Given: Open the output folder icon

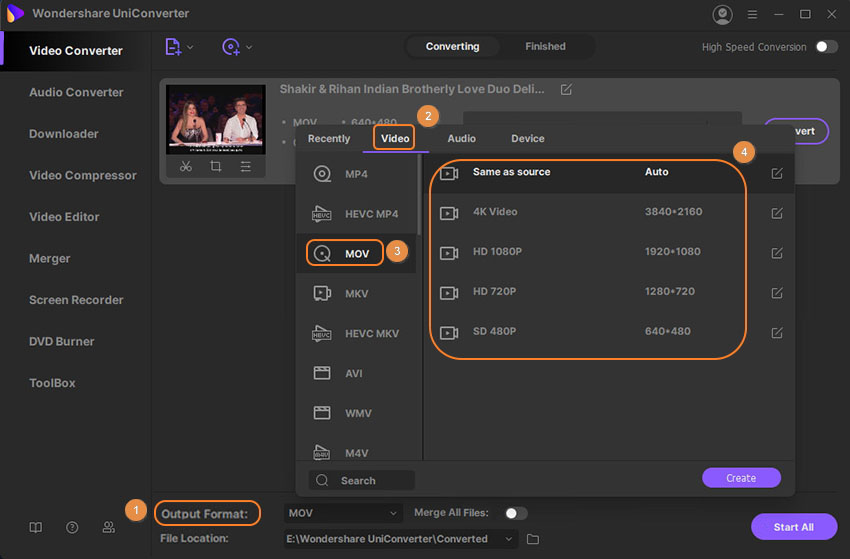Looking at the screenshot, I should (533, 539).
